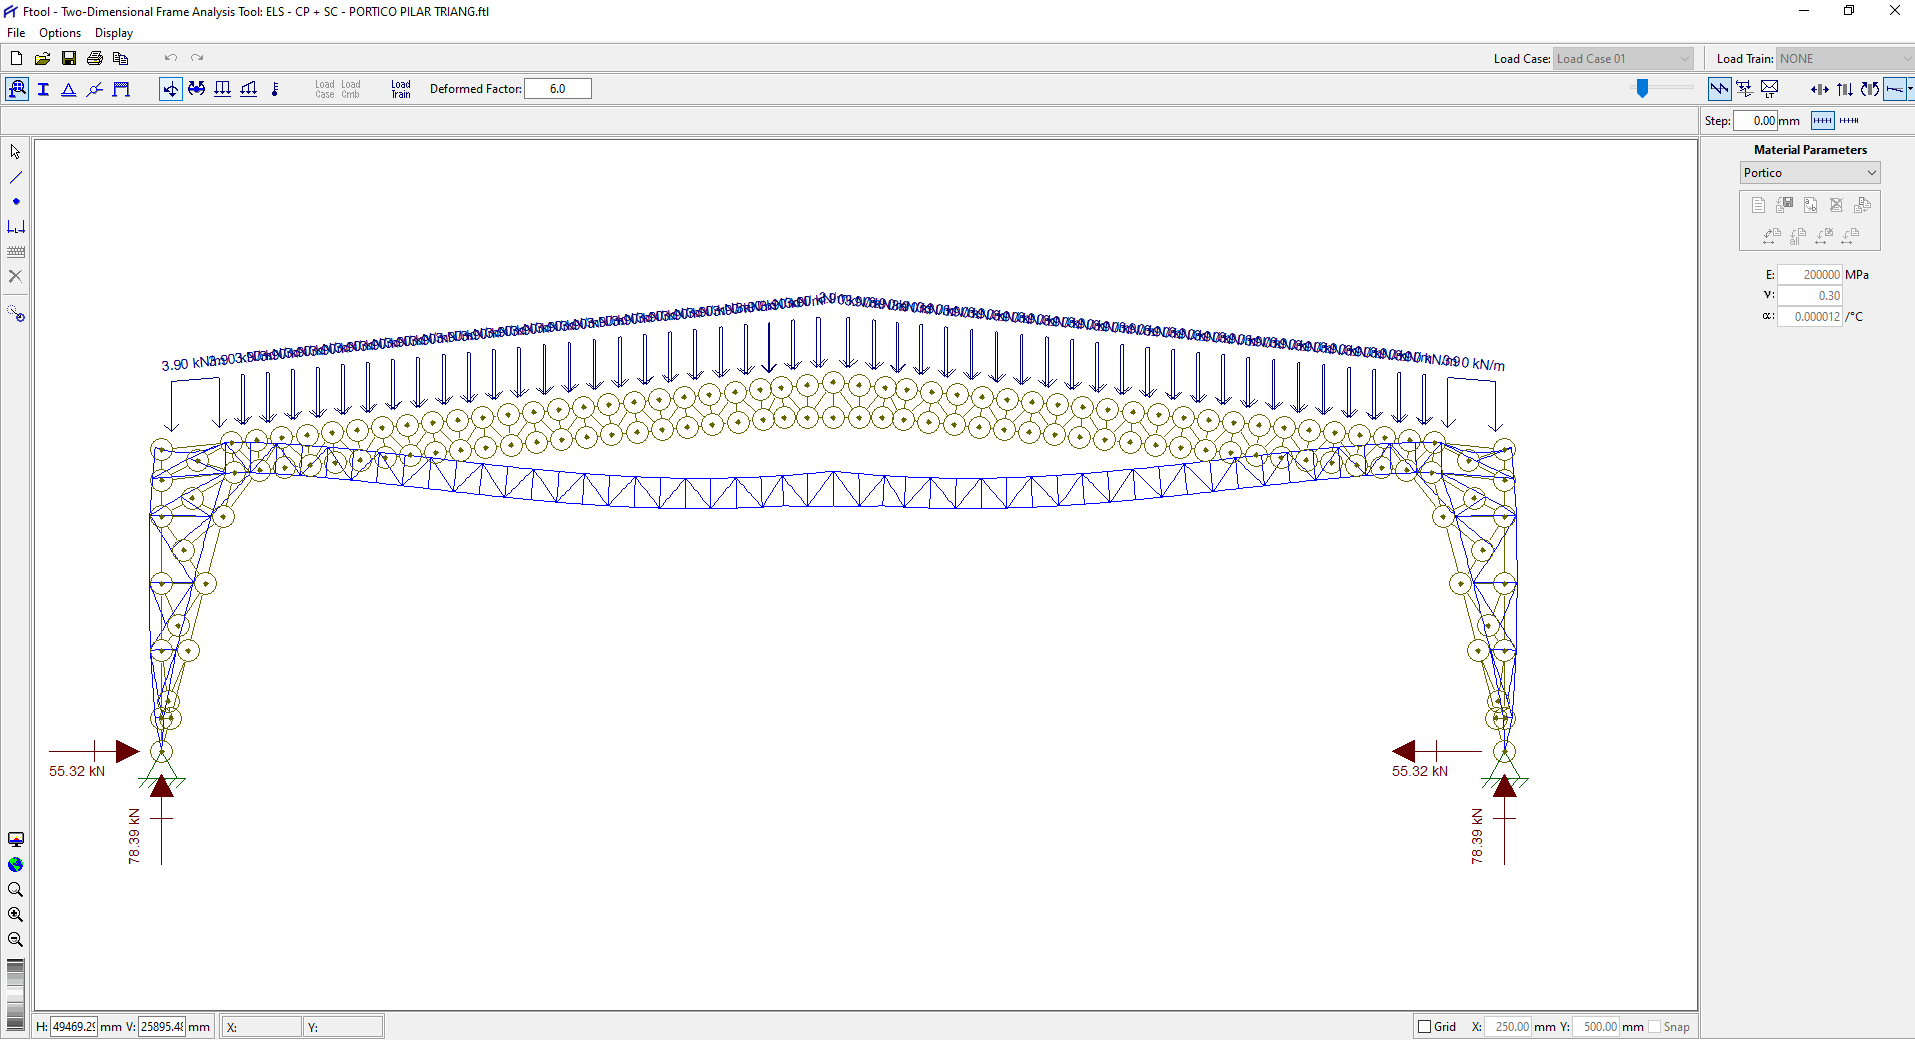Viewport: 1915px width, 1040px height.
Task: Open the Options menu
Action: point(60,33)
